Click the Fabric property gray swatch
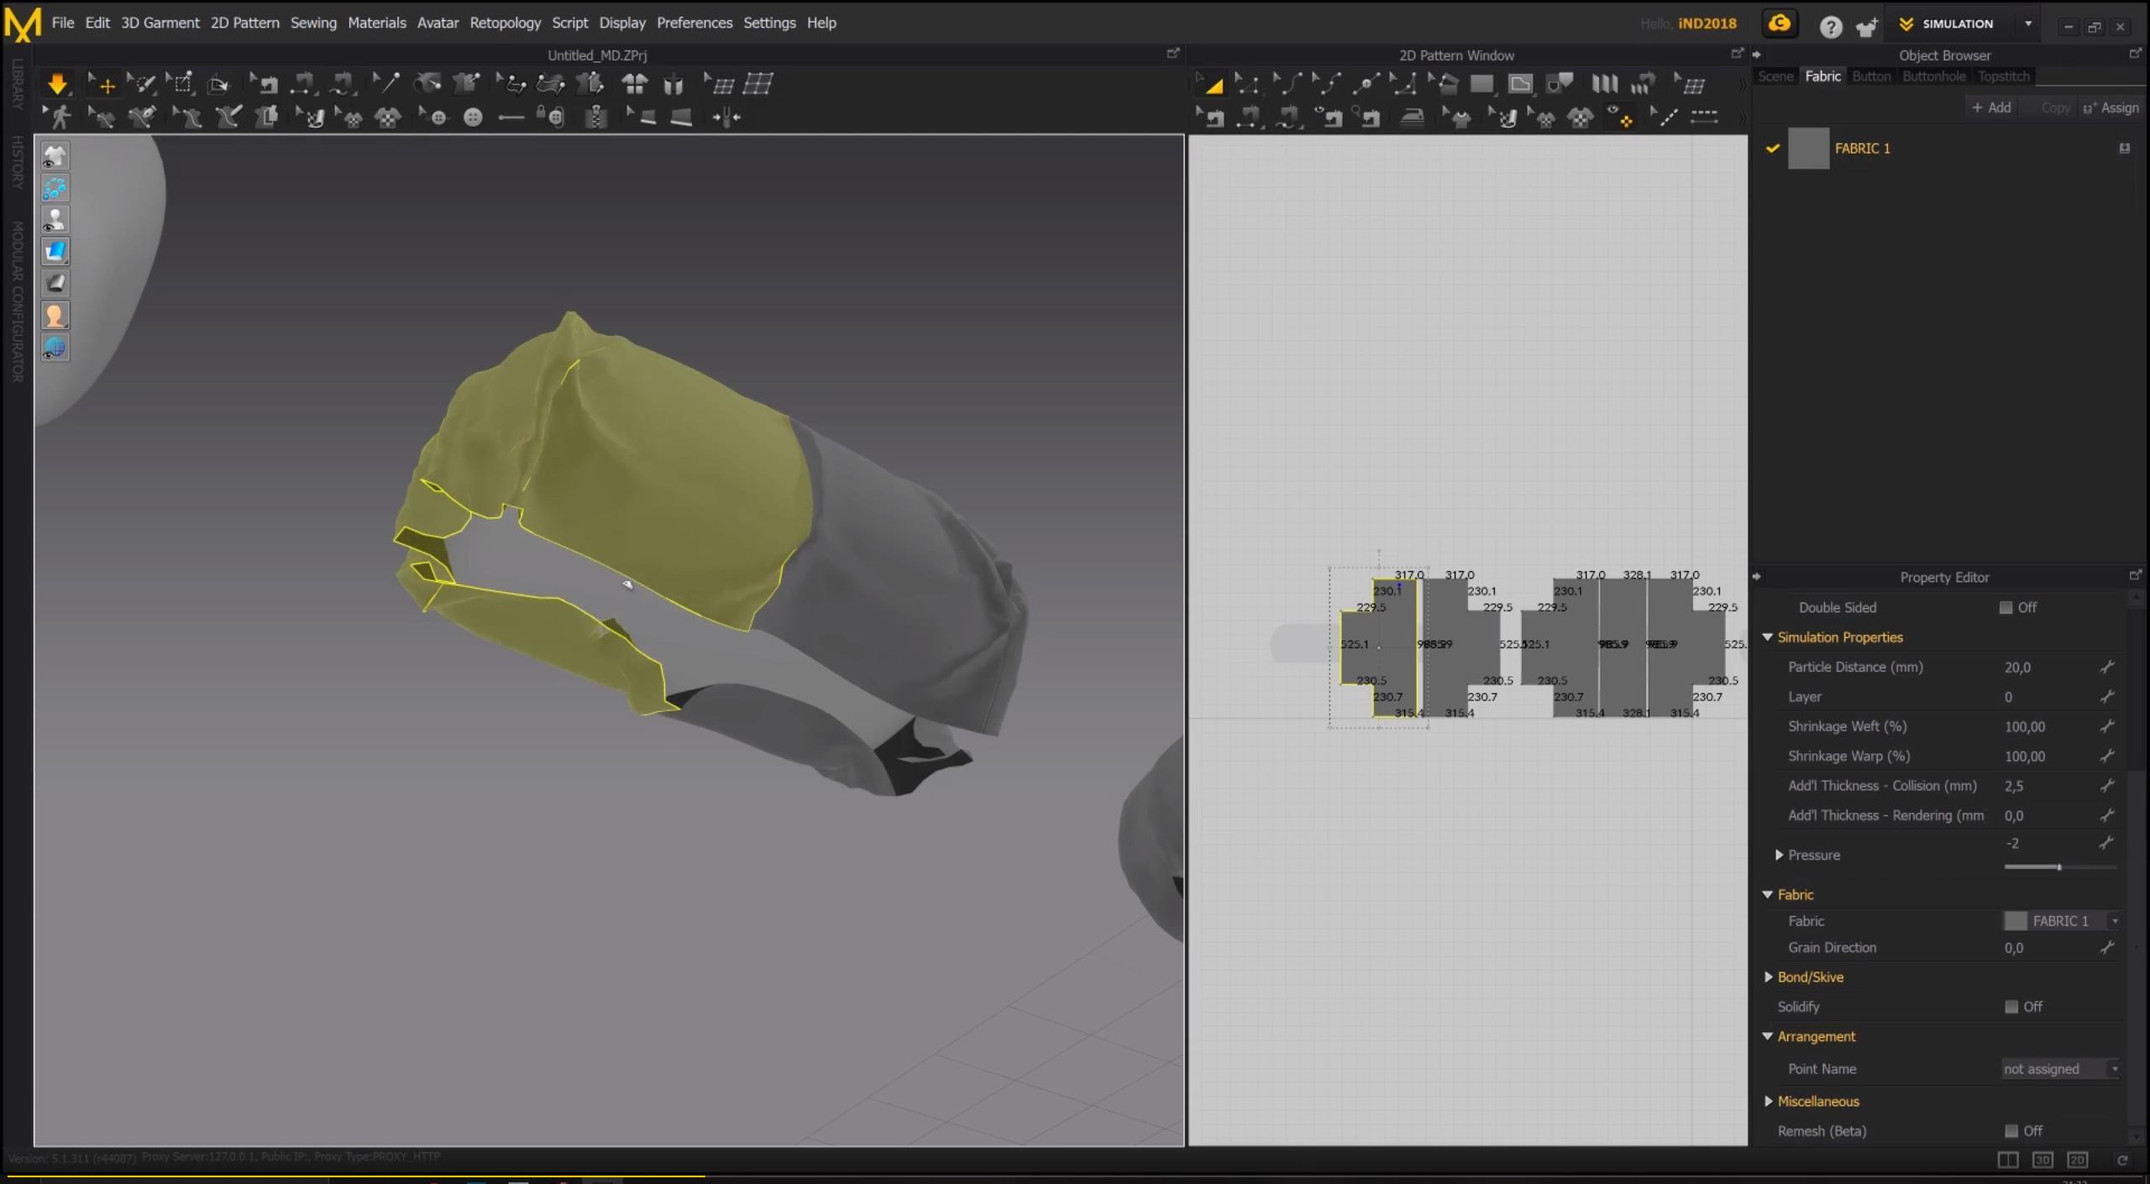 (x=2015, y=921)
